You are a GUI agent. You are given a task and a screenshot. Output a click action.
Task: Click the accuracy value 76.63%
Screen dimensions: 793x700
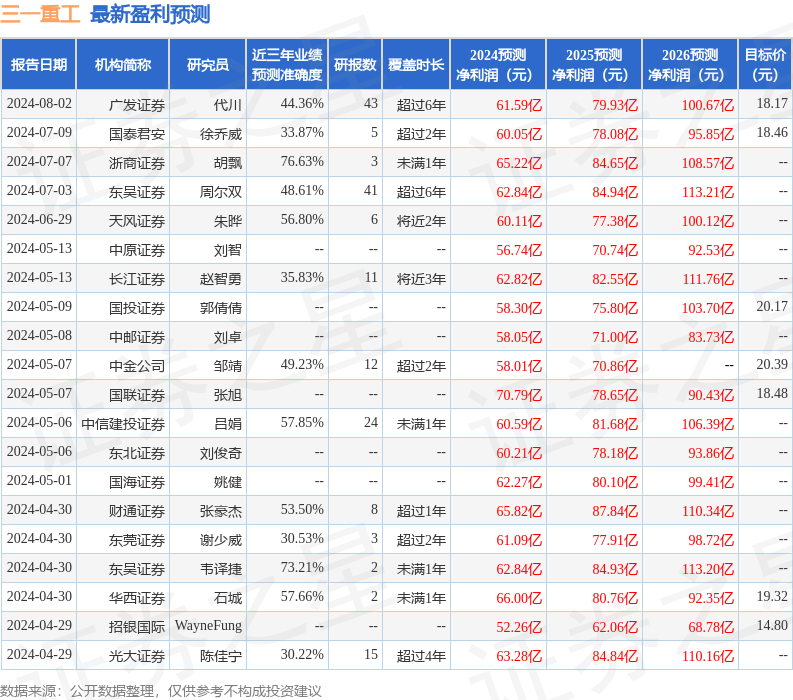click(x=302, y=161)
